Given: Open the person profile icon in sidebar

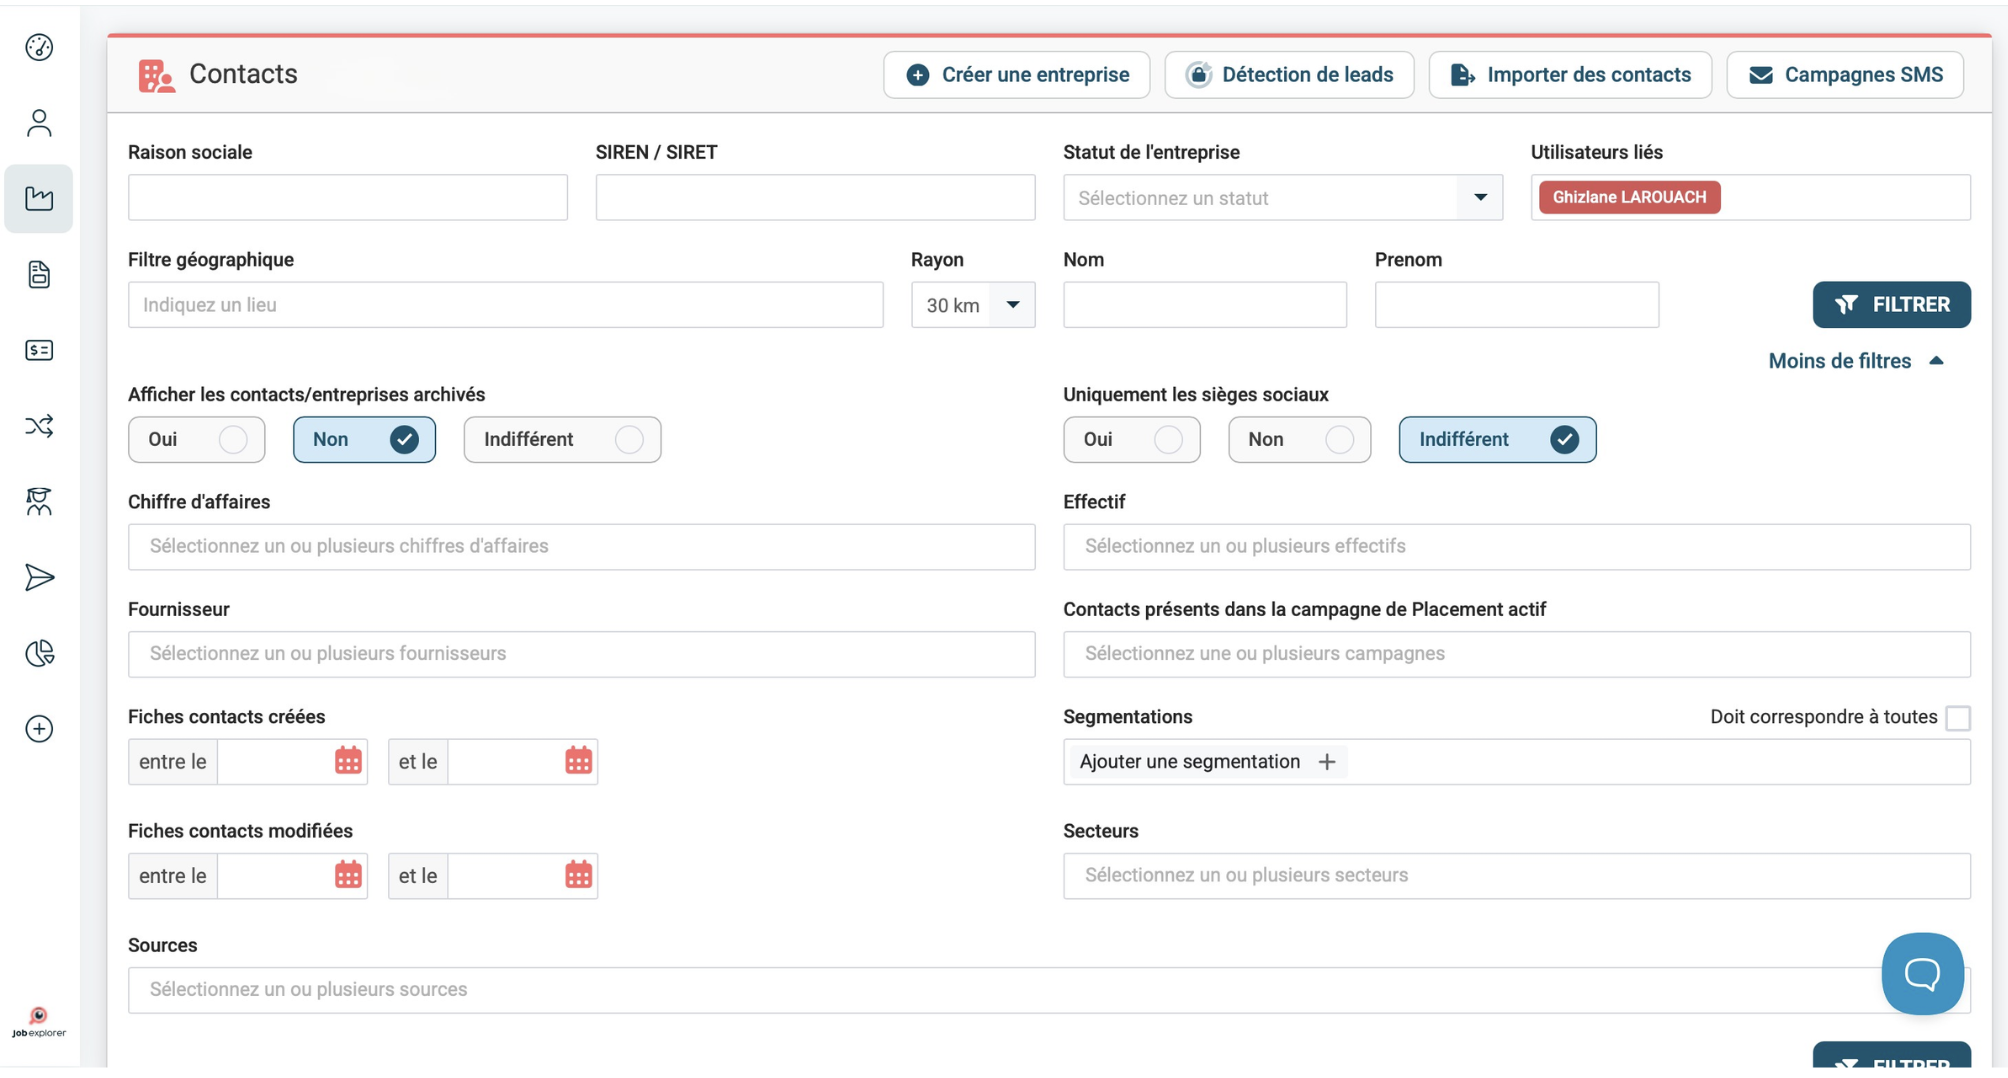Looking at the screenshot, I should (x=39, y=123).
